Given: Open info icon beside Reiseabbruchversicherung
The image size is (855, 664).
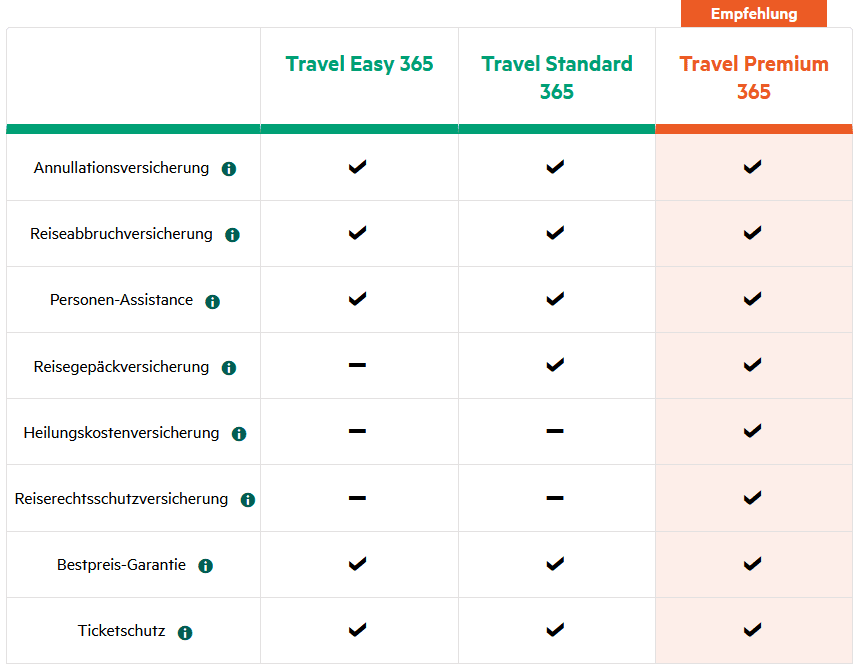Looking at the screenshot, I should click(232, 235).
